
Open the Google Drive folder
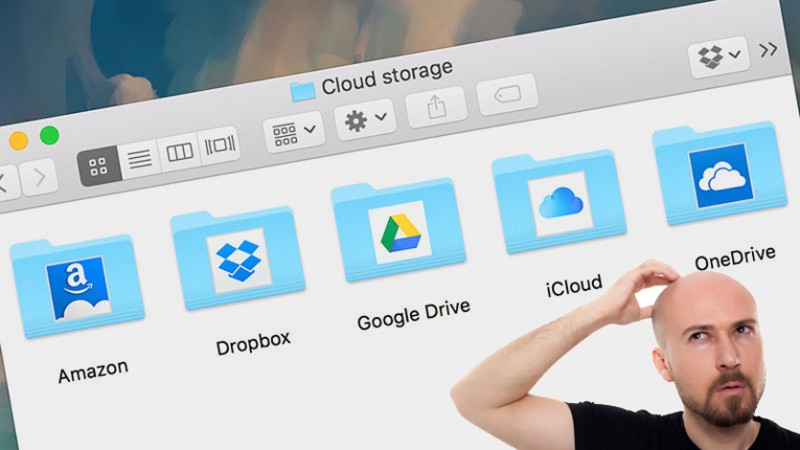pyautogui.click(x=399, y=230)
